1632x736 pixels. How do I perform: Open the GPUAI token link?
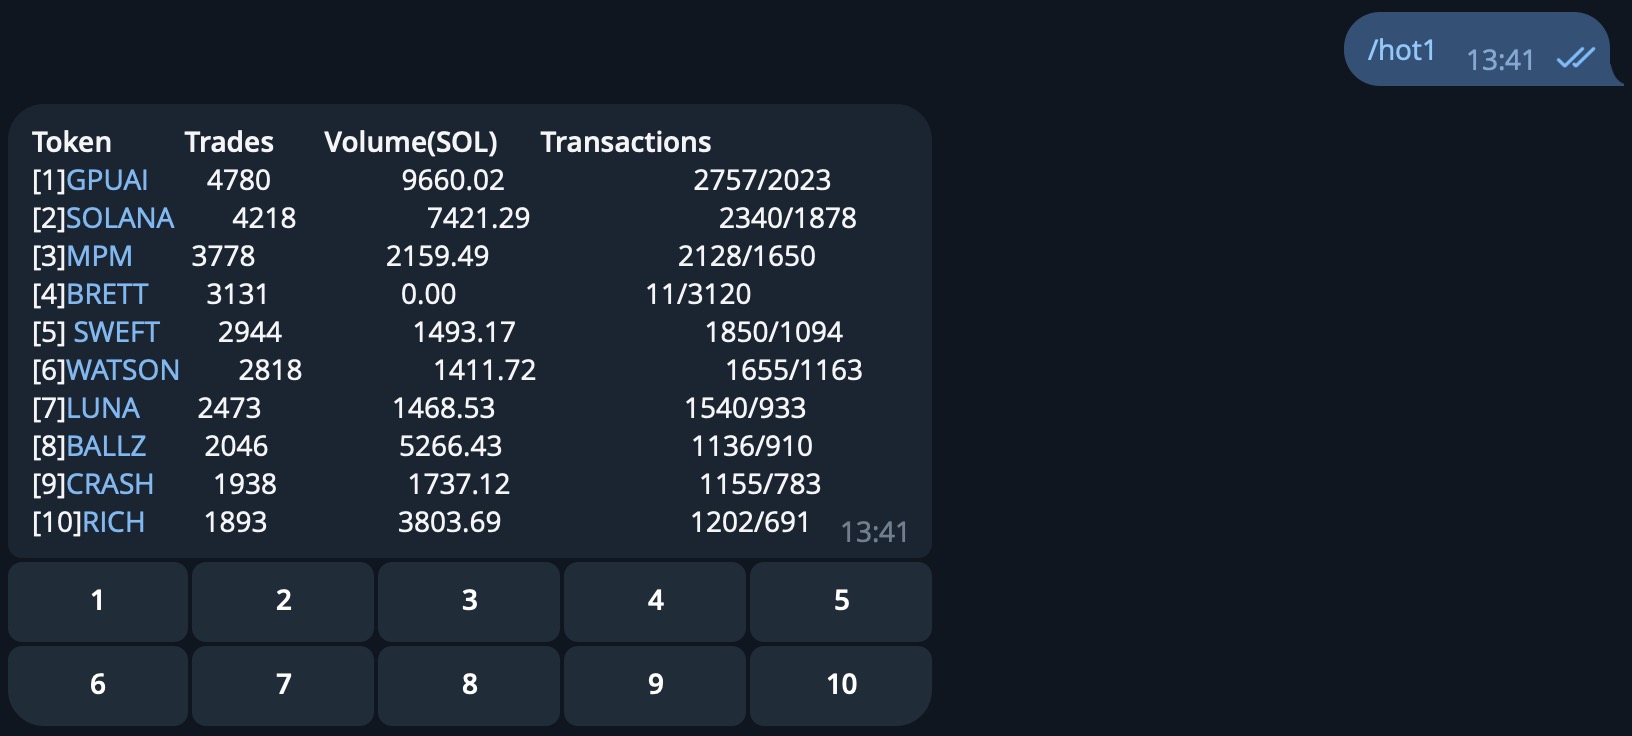107,180
